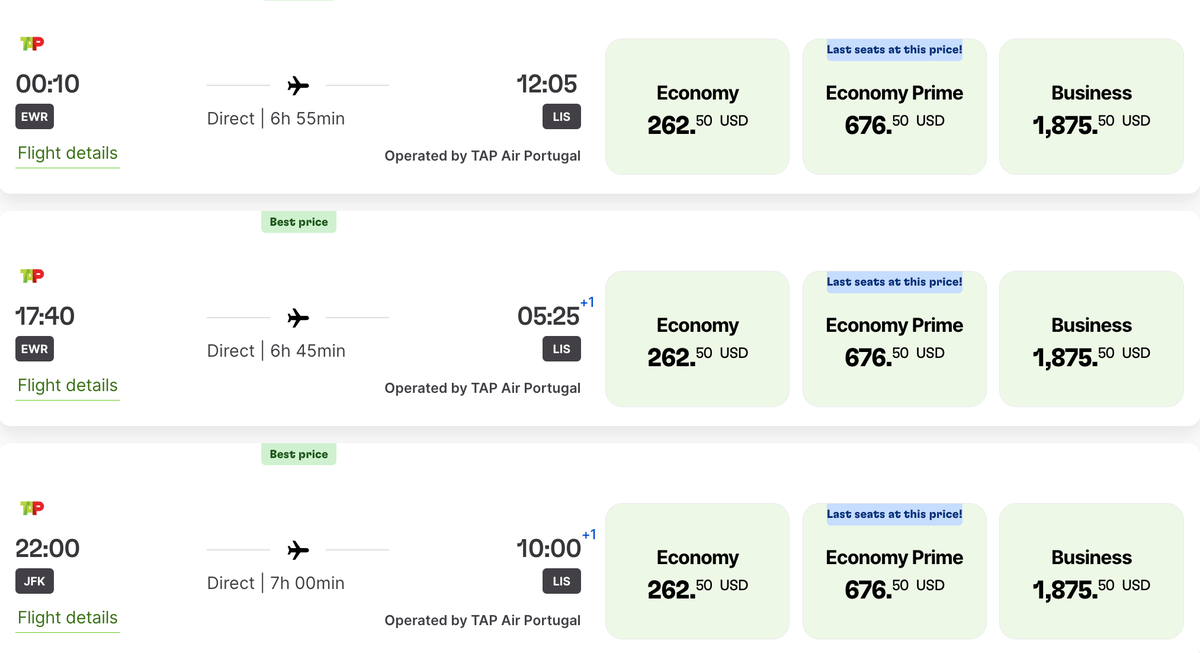The height and width of the screenshot is (653, 1200).
Task: Click the airplane icon on the 17:40 flight
Action: 297,317
